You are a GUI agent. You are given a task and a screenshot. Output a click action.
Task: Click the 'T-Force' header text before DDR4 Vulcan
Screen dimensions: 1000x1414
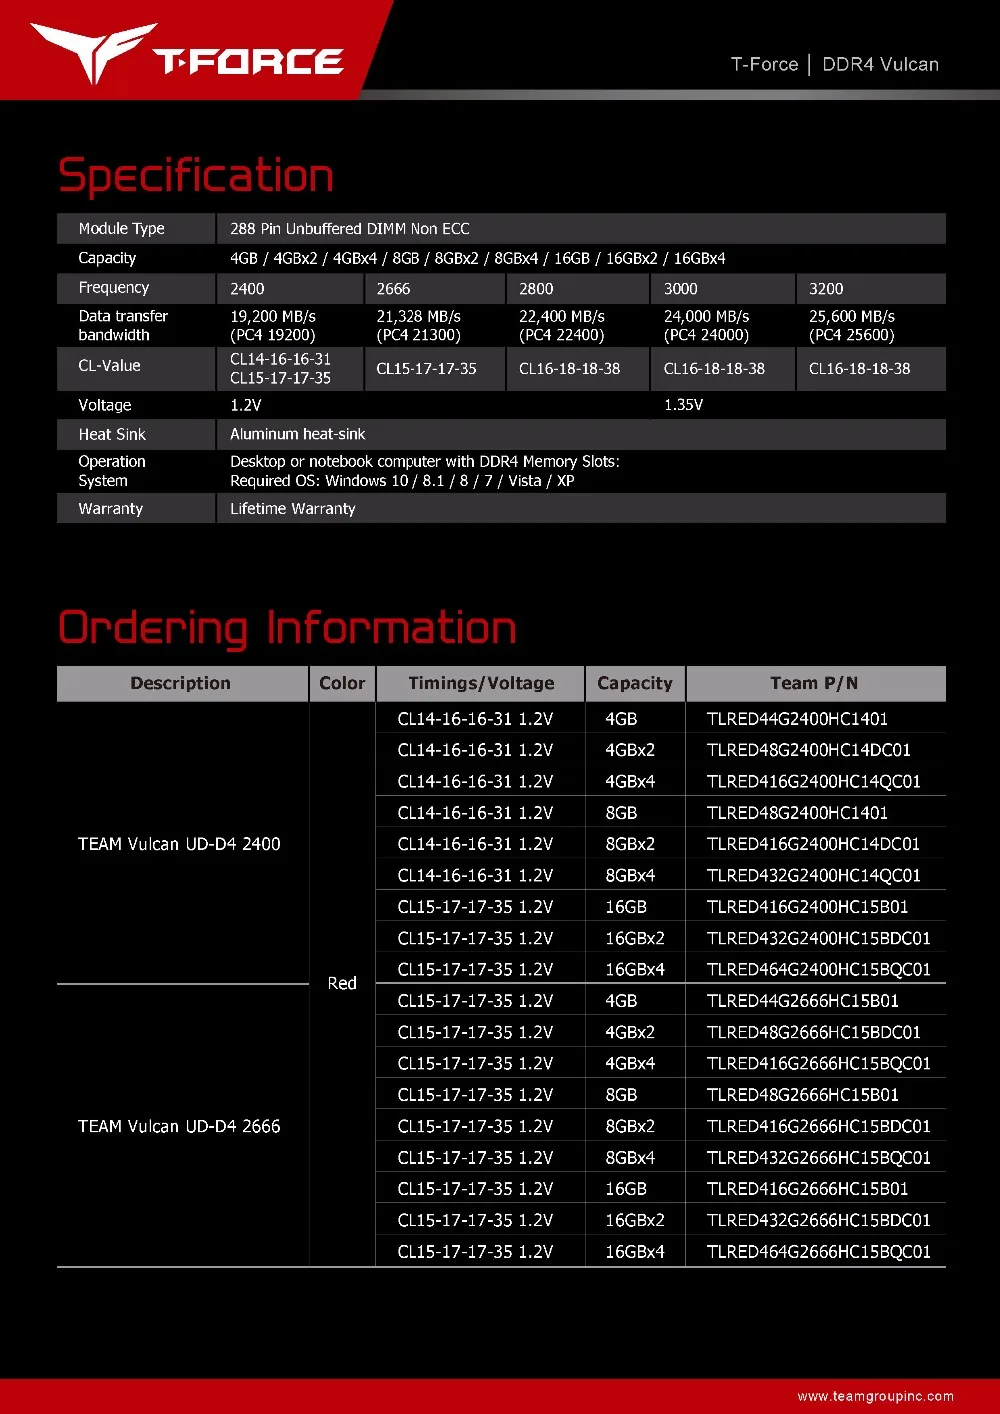pyautogui.click(x=764, y=64)
